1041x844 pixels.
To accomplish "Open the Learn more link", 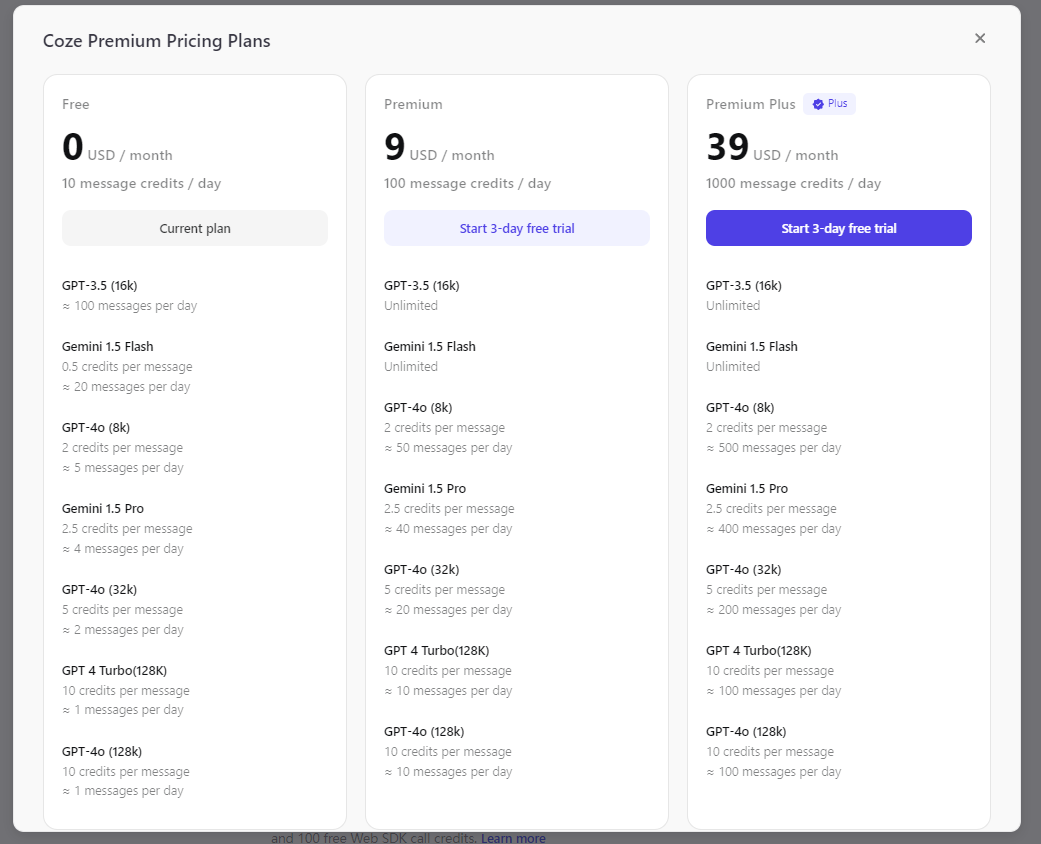I will [513, 838].
